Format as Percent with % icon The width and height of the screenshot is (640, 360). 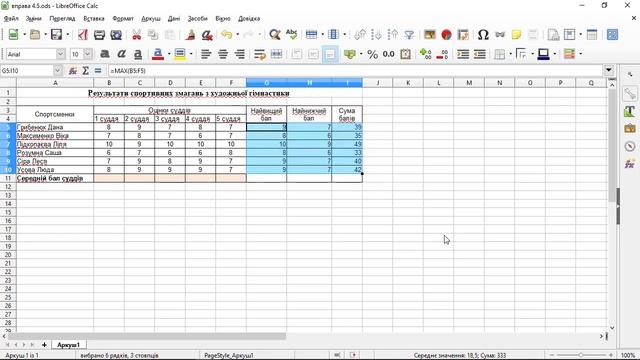pos(372,54)
